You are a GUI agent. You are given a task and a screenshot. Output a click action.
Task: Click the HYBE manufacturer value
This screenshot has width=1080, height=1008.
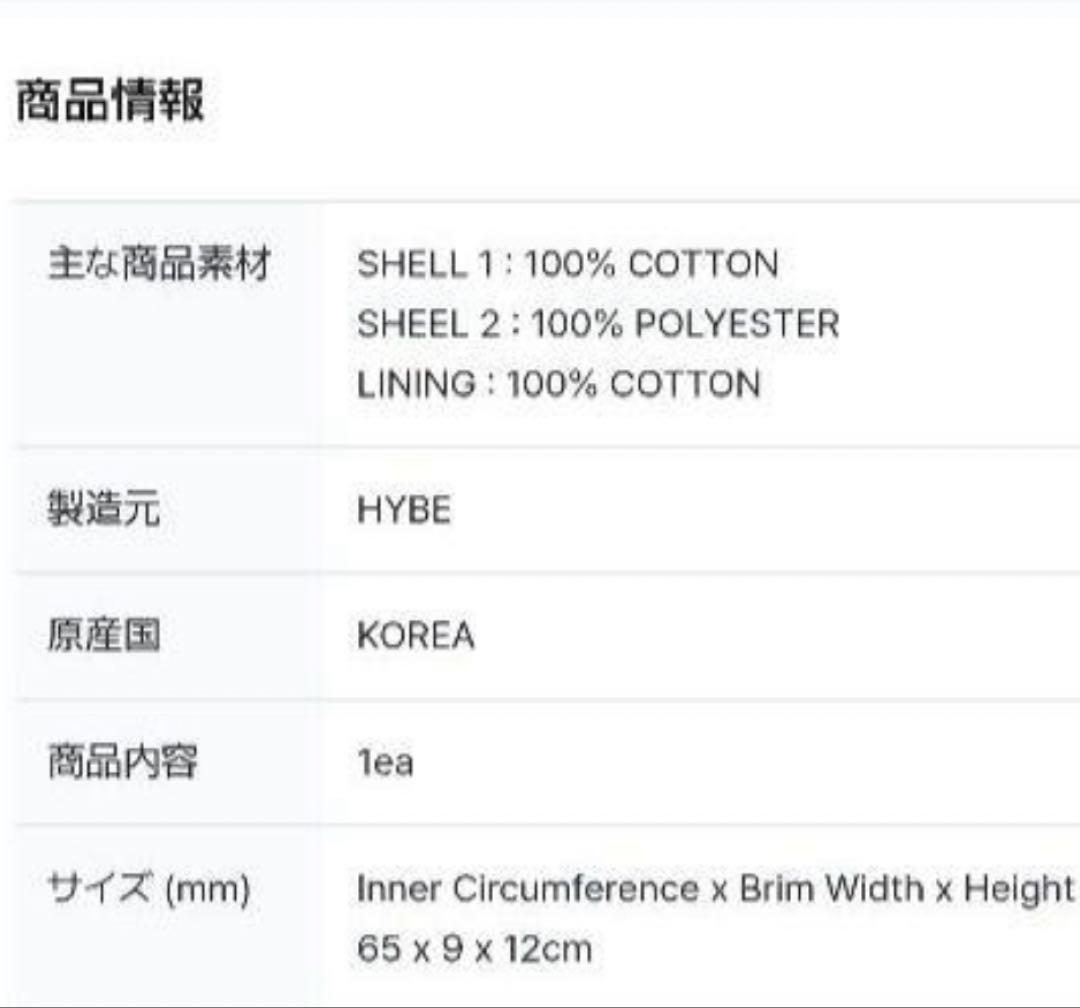tap(404, 511)
